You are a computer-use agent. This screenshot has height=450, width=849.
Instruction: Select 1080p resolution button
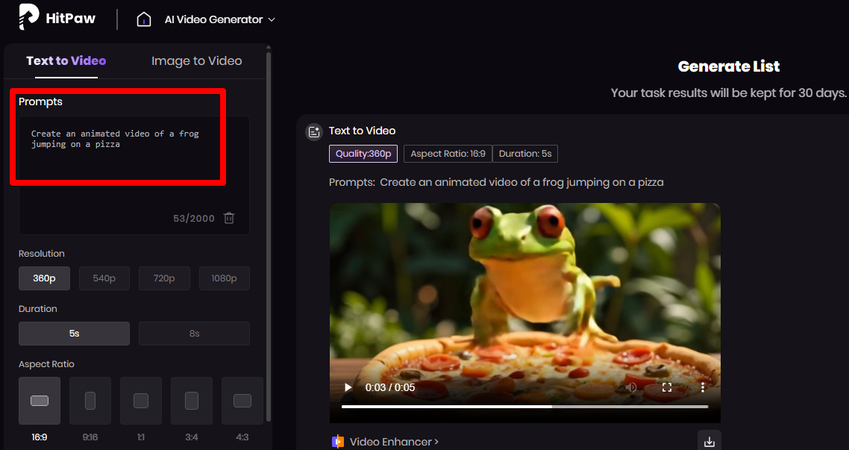coord(224,278)
